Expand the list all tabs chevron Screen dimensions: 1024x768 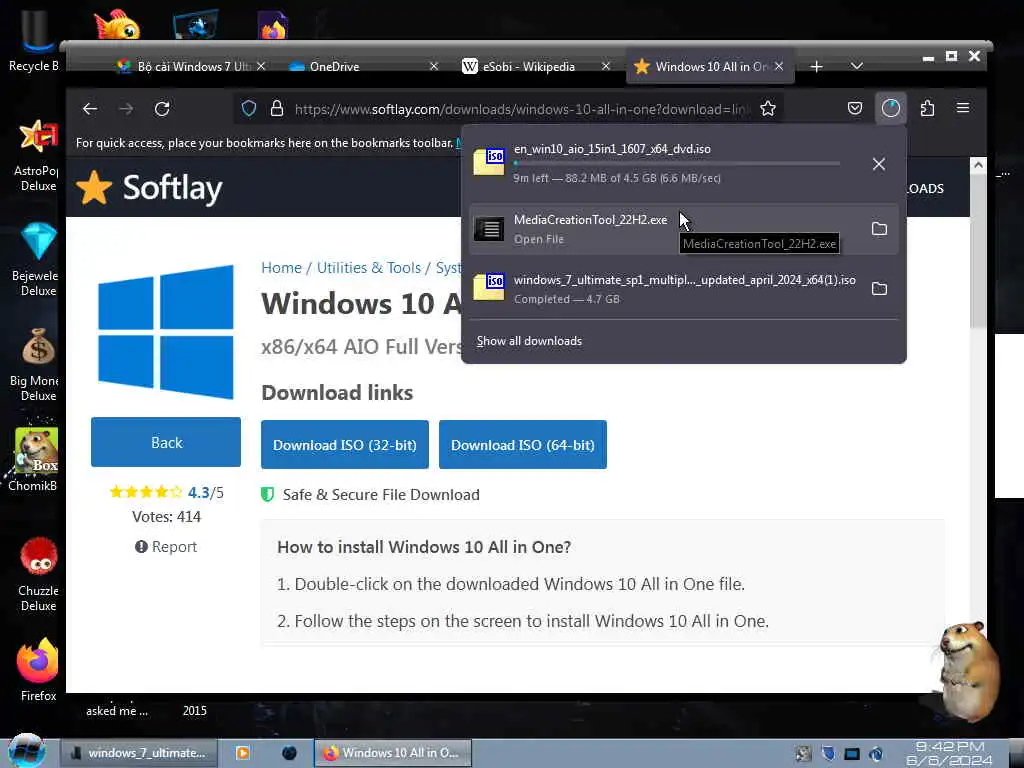click(857, 67)
